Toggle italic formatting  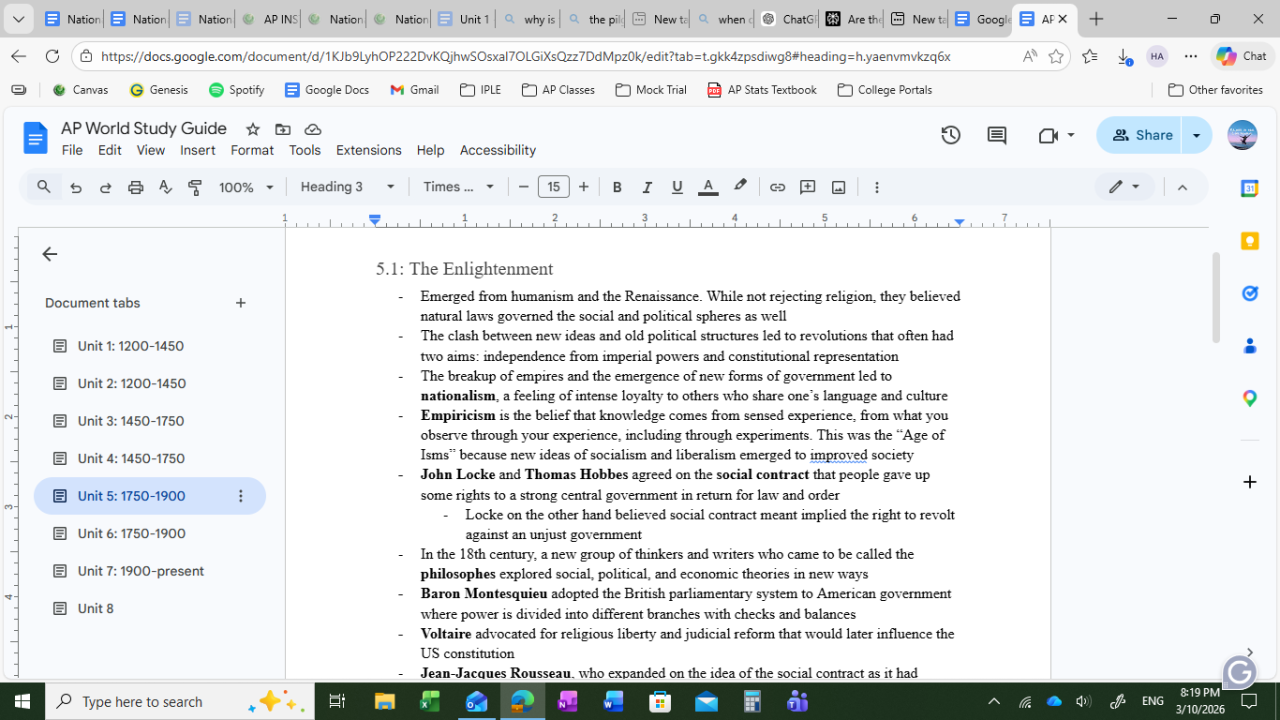tap(647, 187)
